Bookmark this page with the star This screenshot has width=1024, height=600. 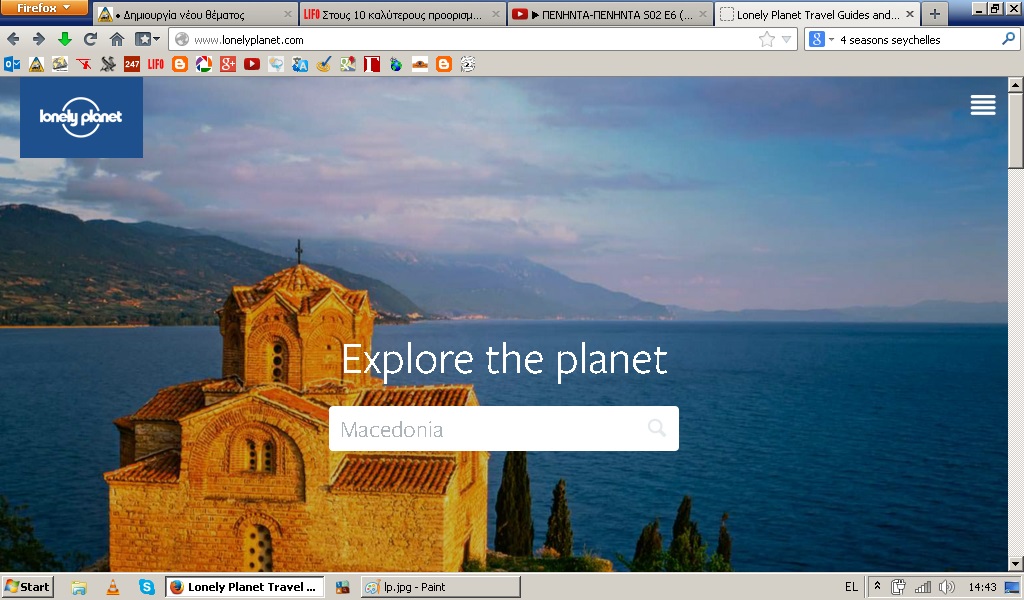pos(767,40)
